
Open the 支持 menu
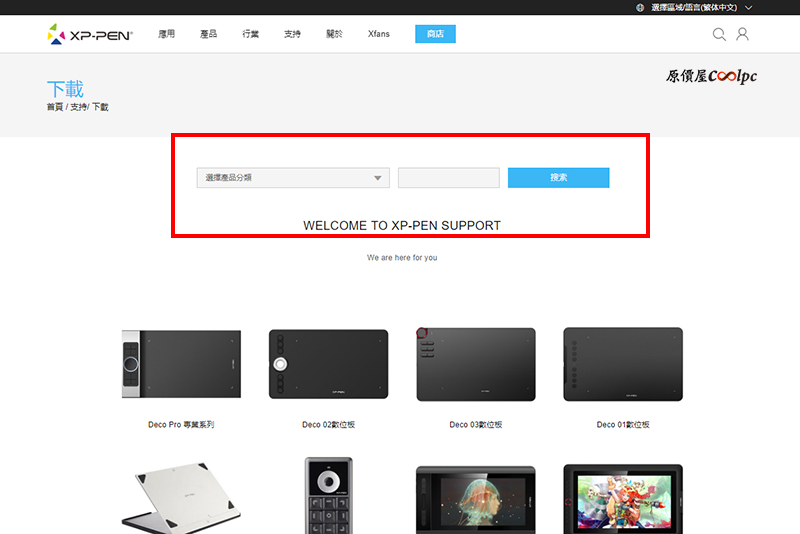(292, 34)
